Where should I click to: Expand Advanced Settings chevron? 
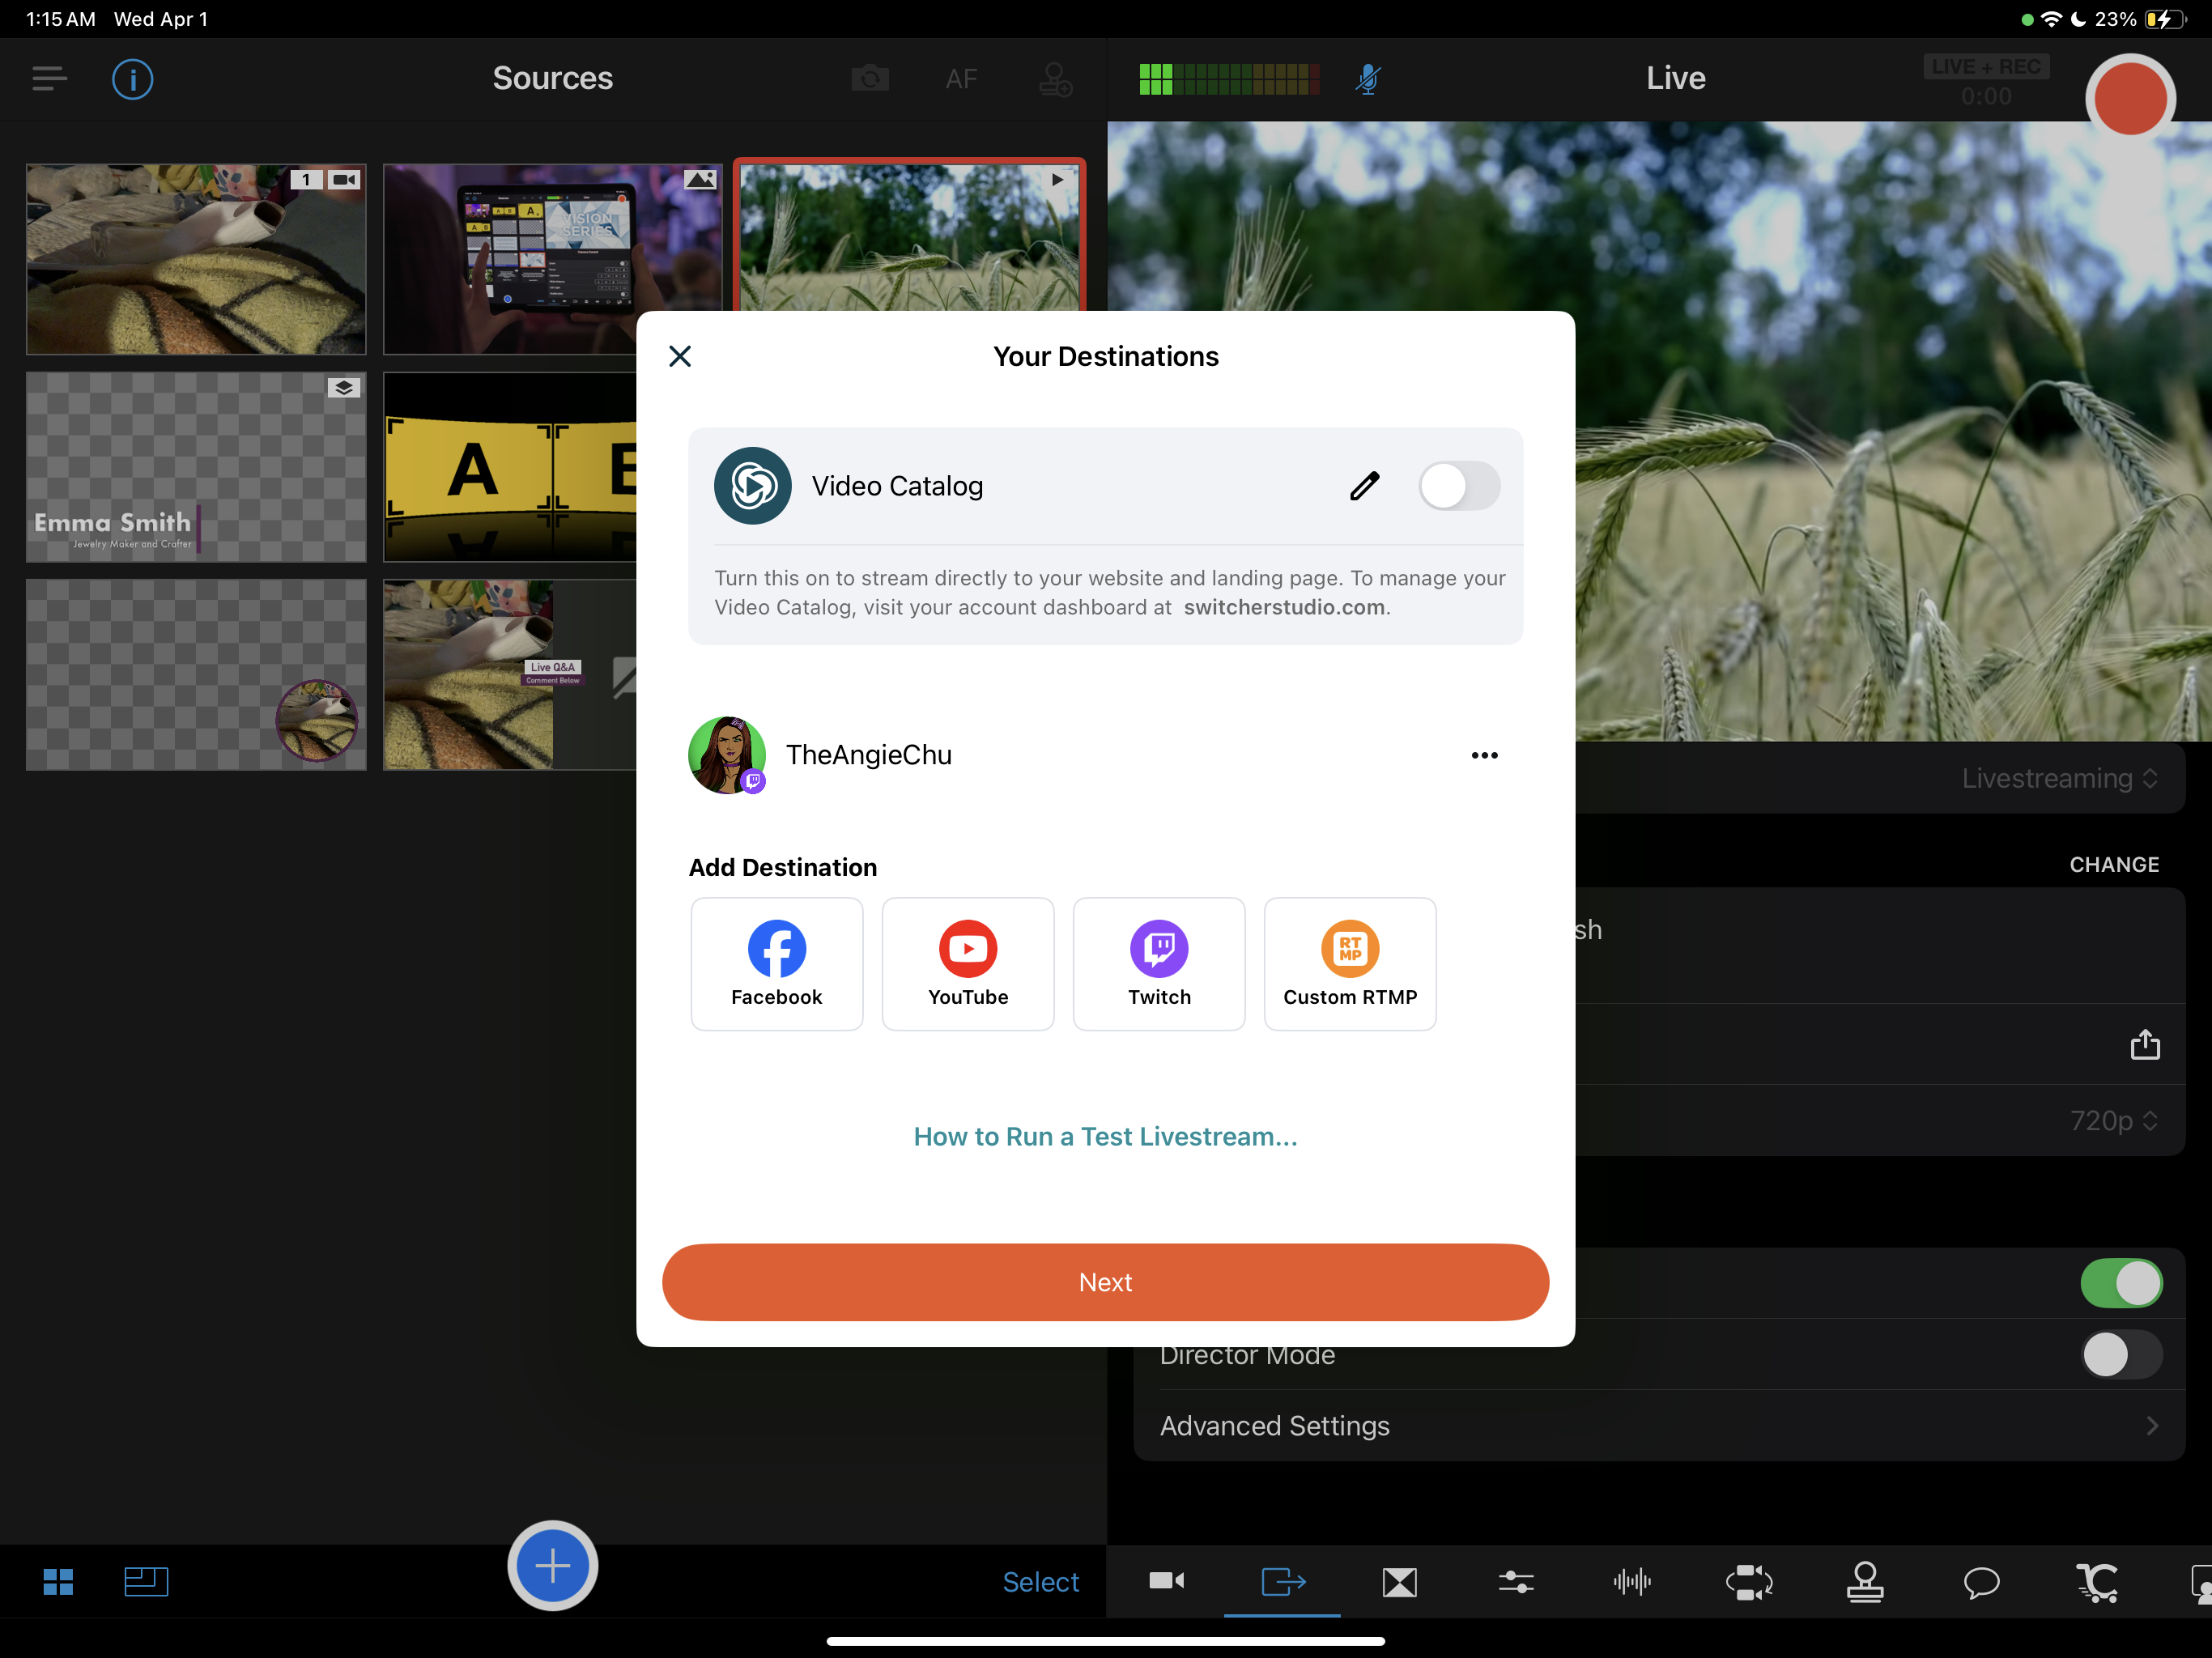(x=2152, y=1425)
